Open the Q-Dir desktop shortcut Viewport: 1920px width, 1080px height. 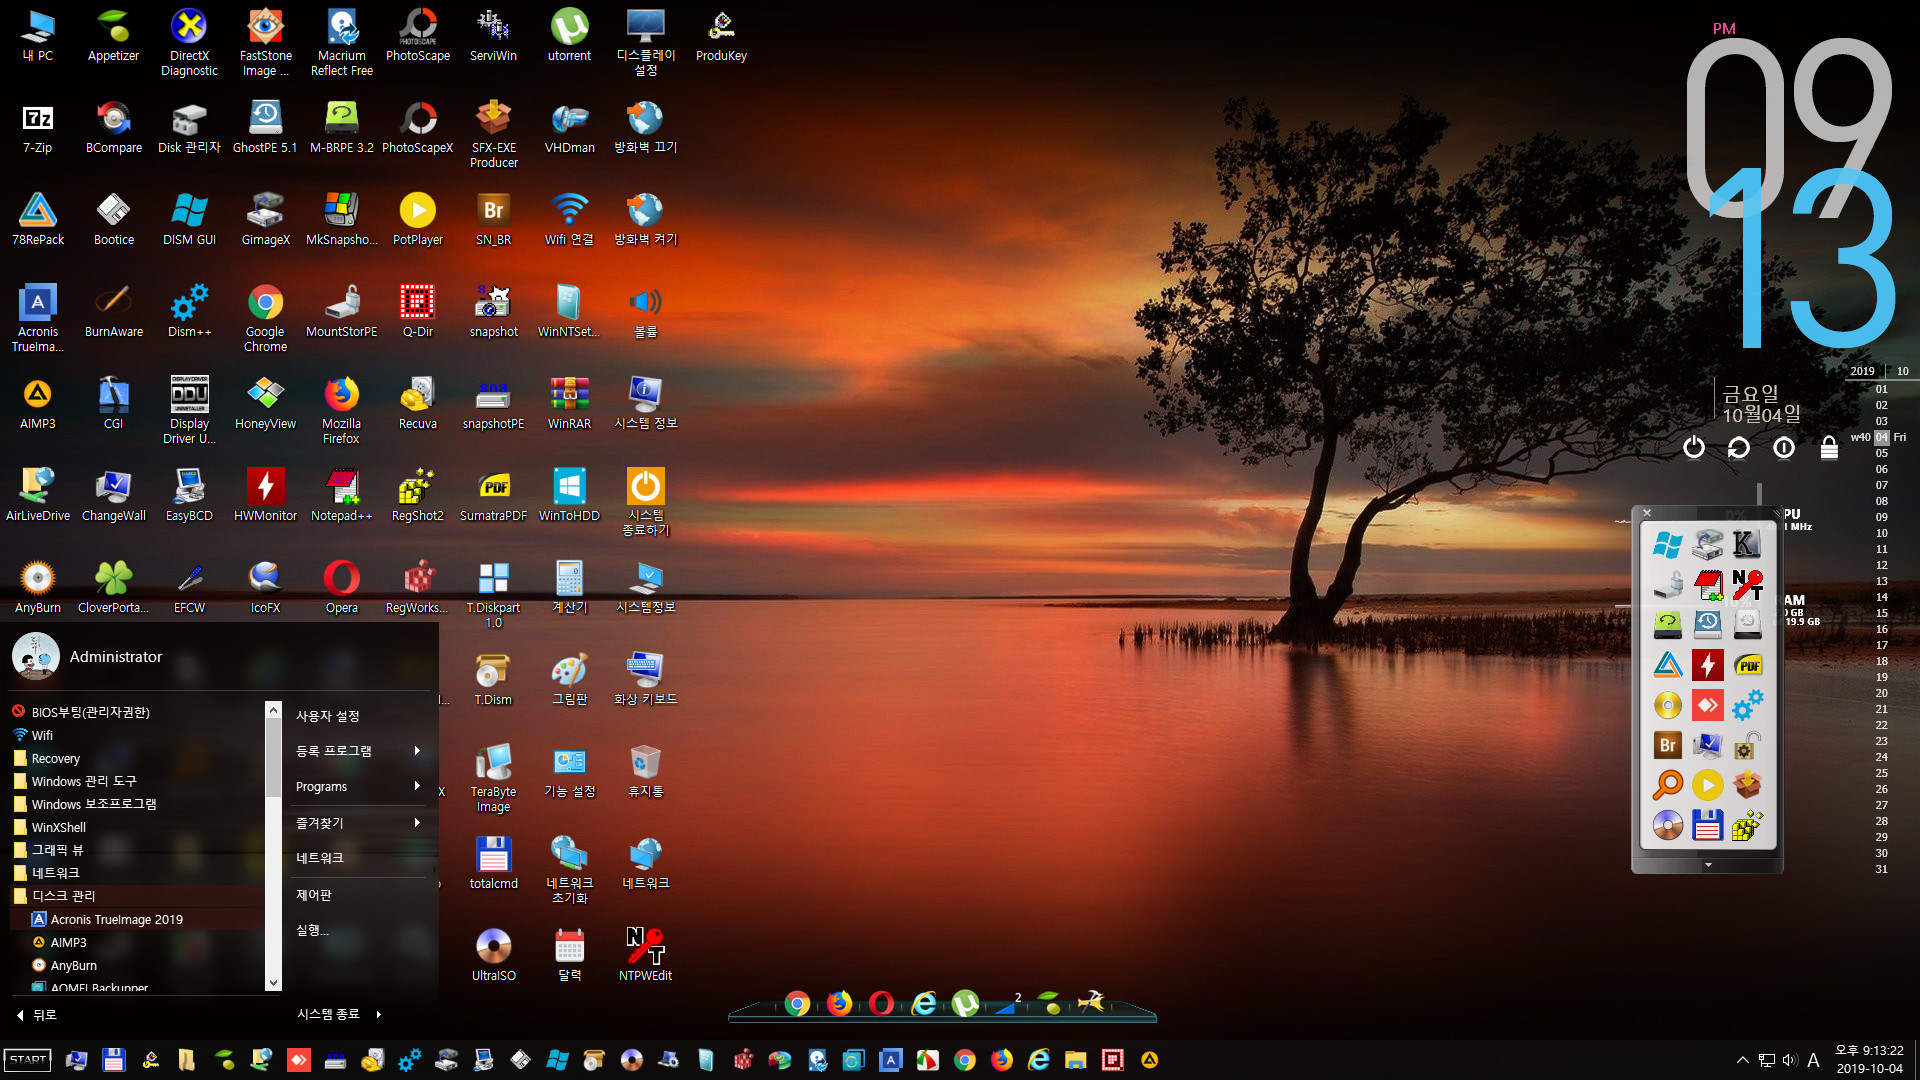(x=417, y=312)
